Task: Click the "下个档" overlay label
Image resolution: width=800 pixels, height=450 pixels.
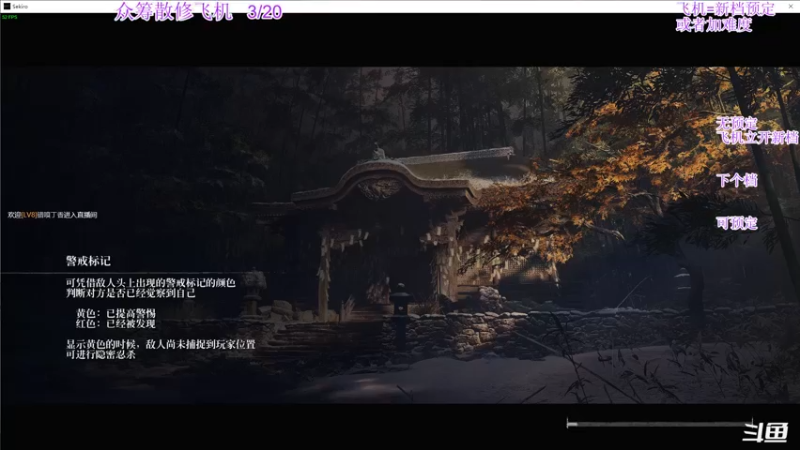Action: click(737, 180)
